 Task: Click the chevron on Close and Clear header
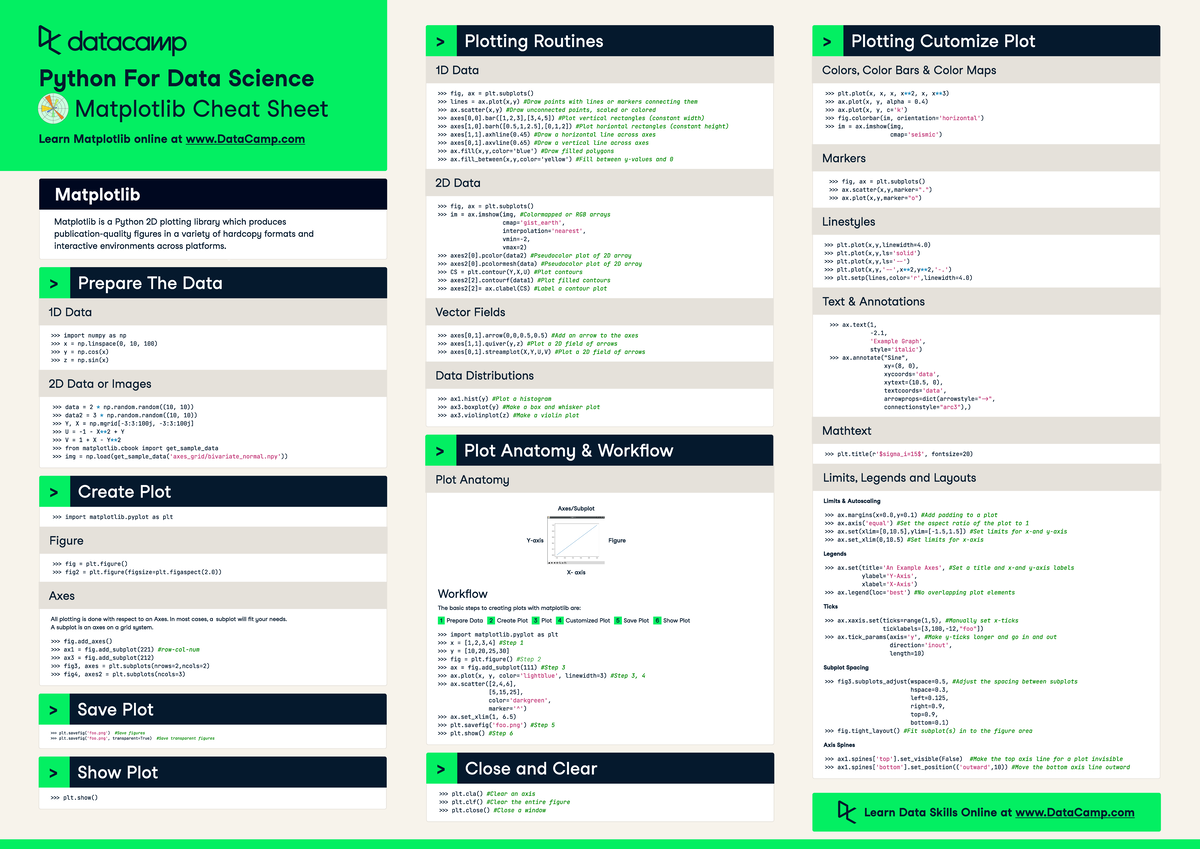pyautogui.click(x=441, y=767)
